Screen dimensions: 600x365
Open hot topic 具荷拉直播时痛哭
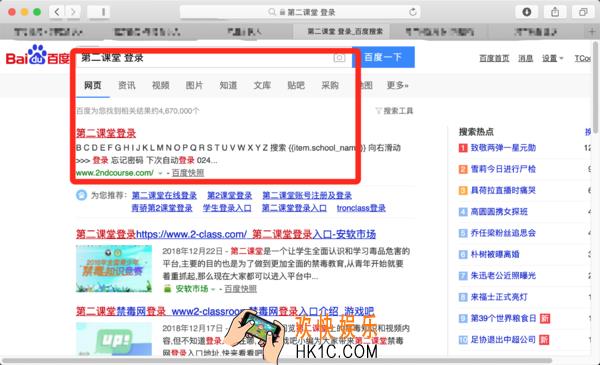503,190
